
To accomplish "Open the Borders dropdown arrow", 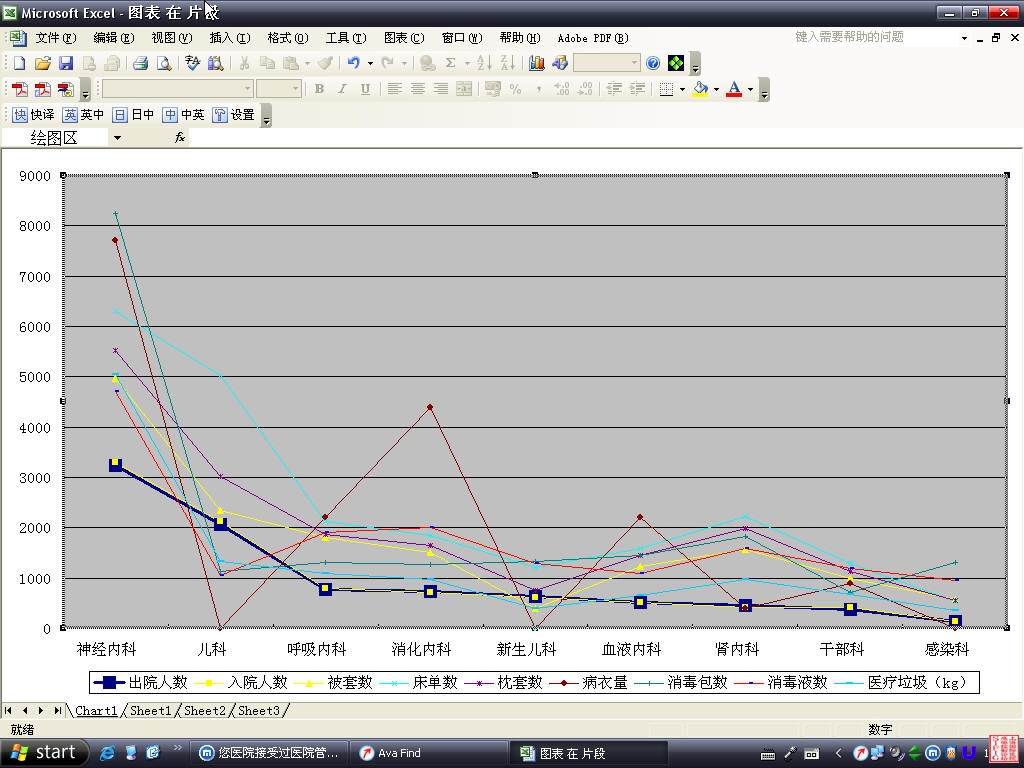I will tap(682, 89).
